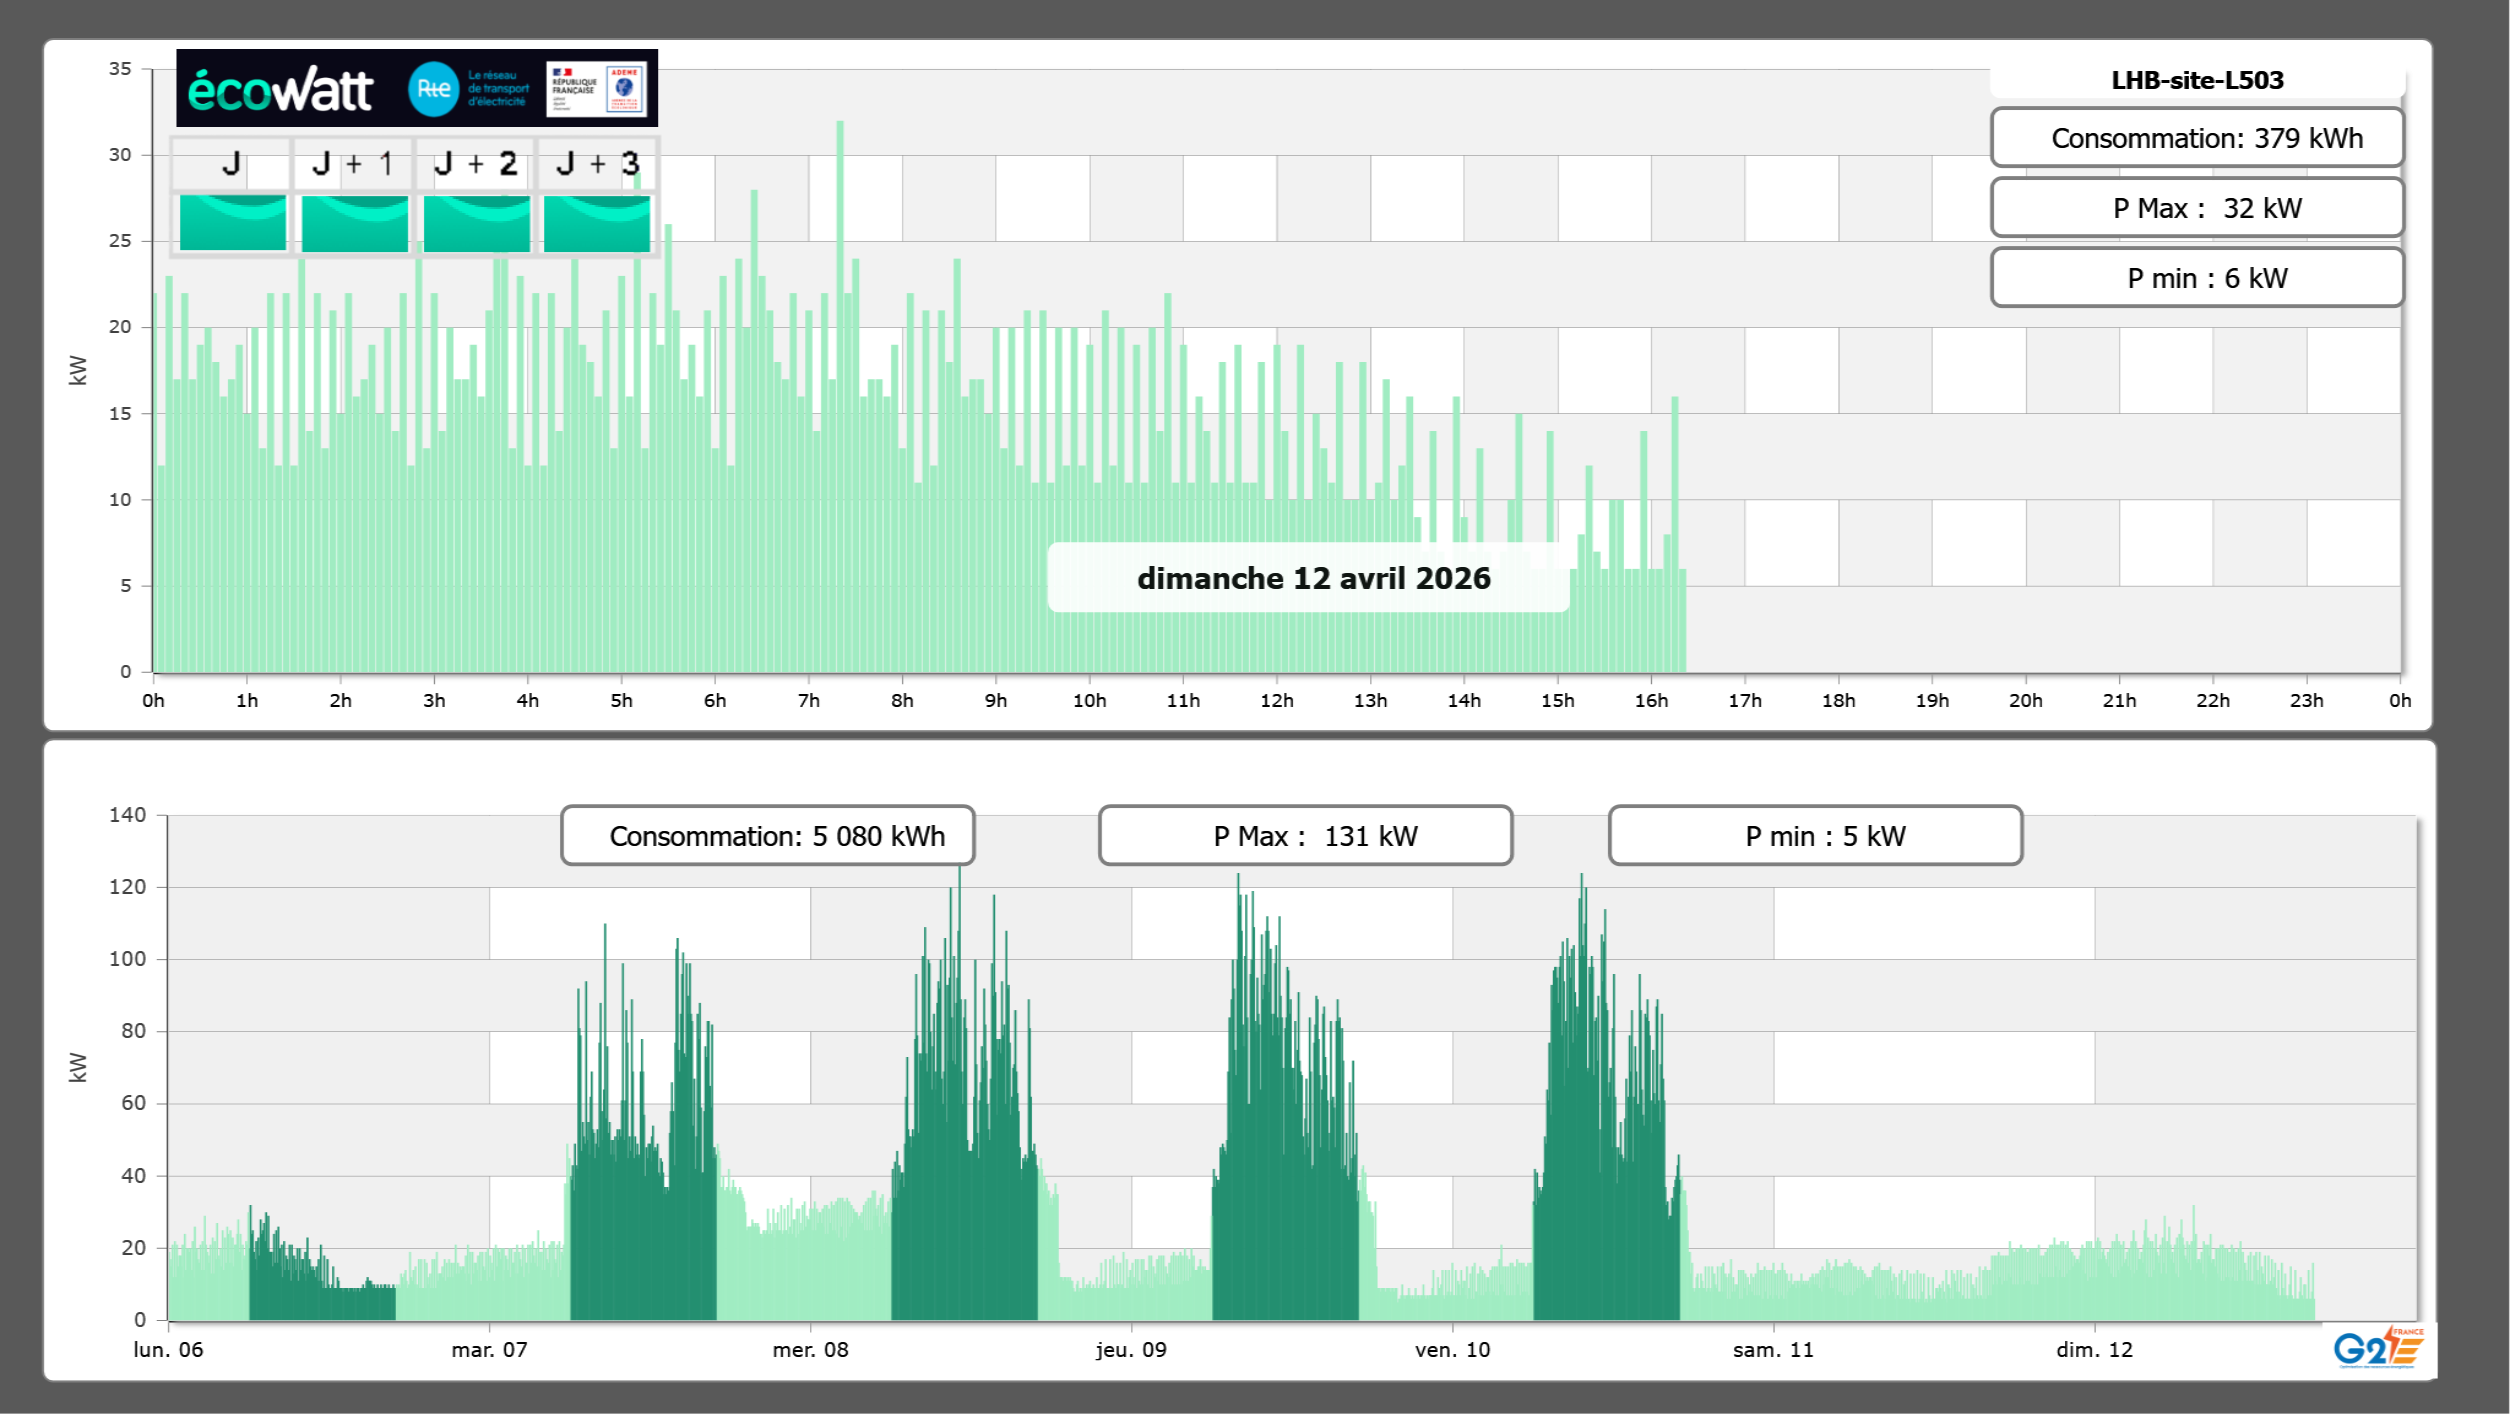Click the J + 3 header label
The image size is (2511, 1415).
597,163
